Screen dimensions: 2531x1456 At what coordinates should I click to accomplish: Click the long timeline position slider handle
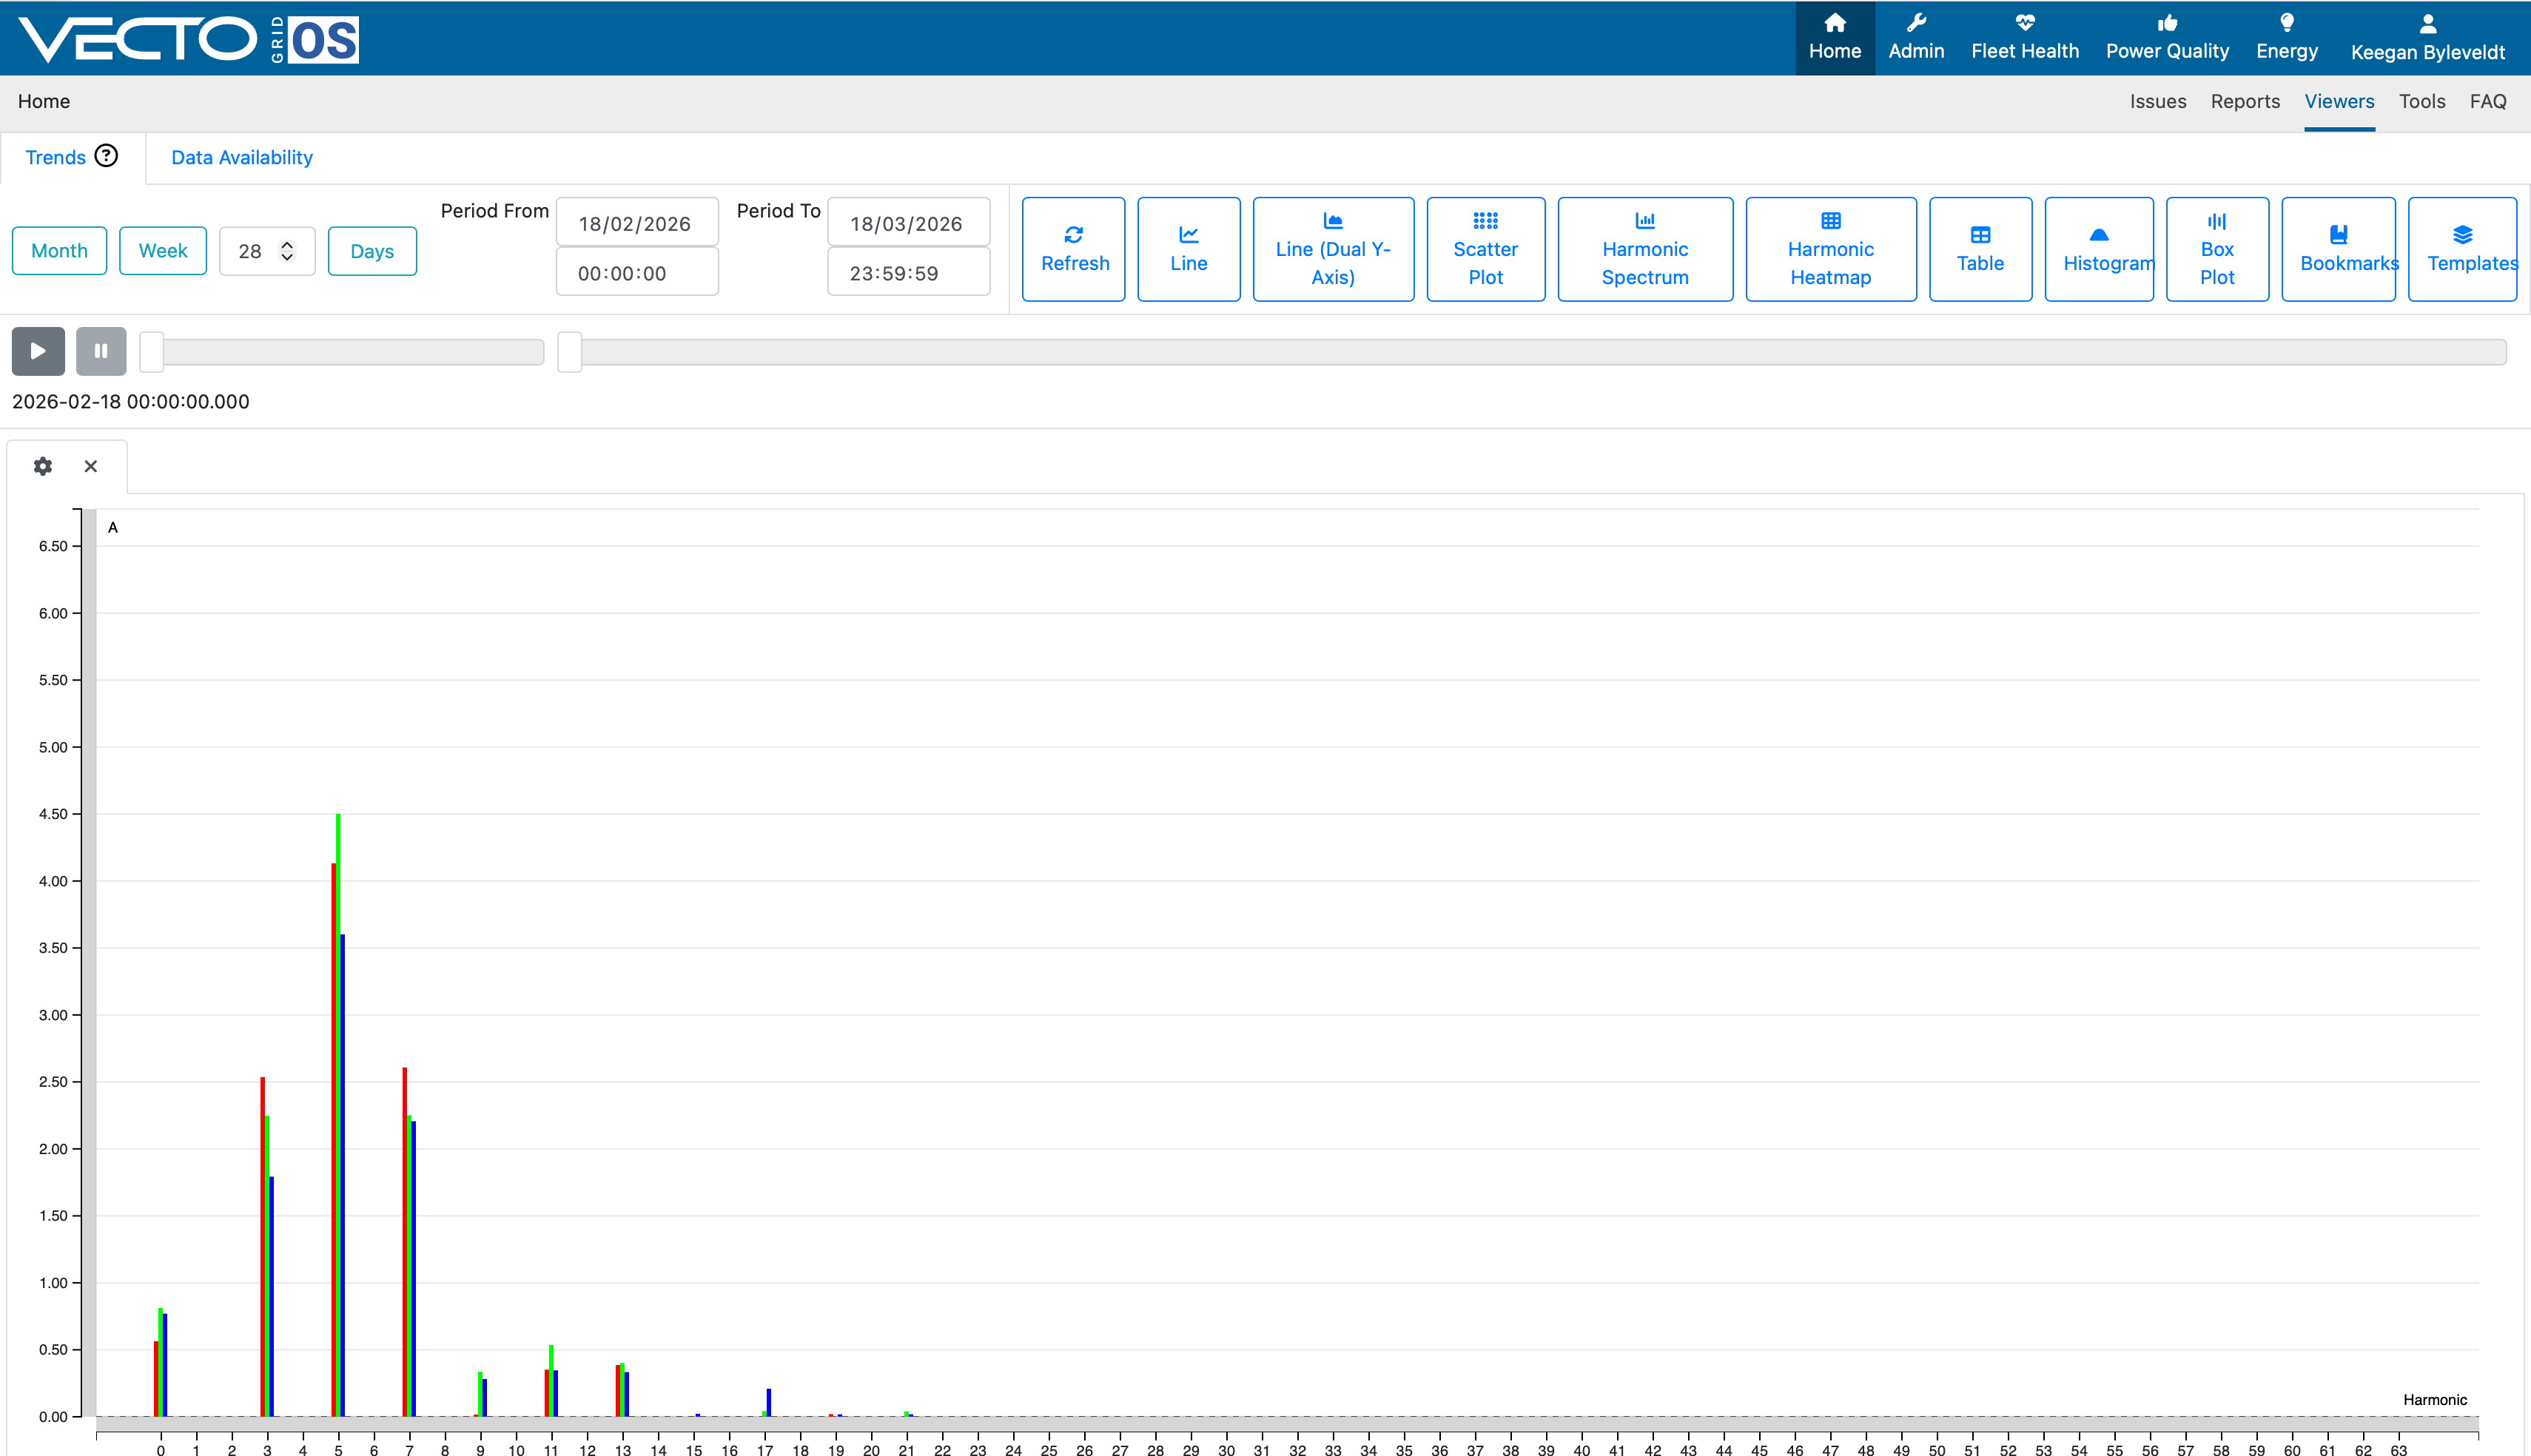[569, 352]
